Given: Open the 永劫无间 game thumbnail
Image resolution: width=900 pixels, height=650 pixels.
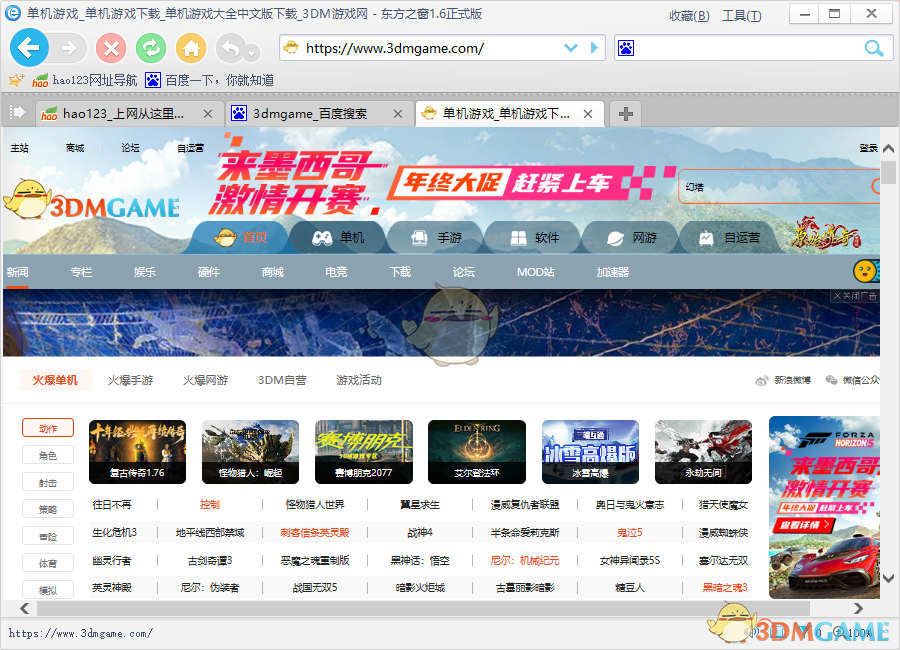Looking at the screenshot, I should (x=703, y=452).
